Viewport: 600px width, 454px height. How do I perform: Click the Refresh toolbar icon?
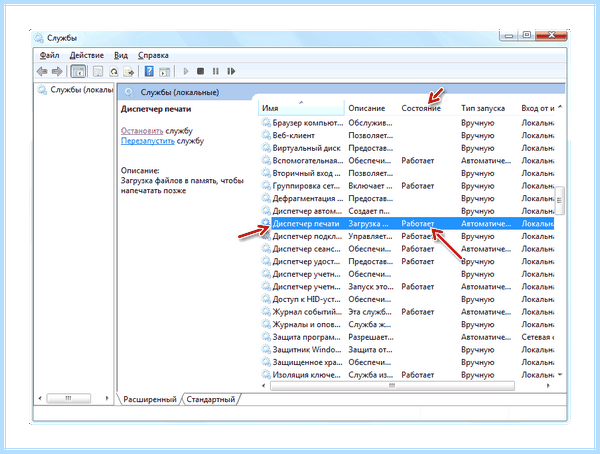[114, 71]
